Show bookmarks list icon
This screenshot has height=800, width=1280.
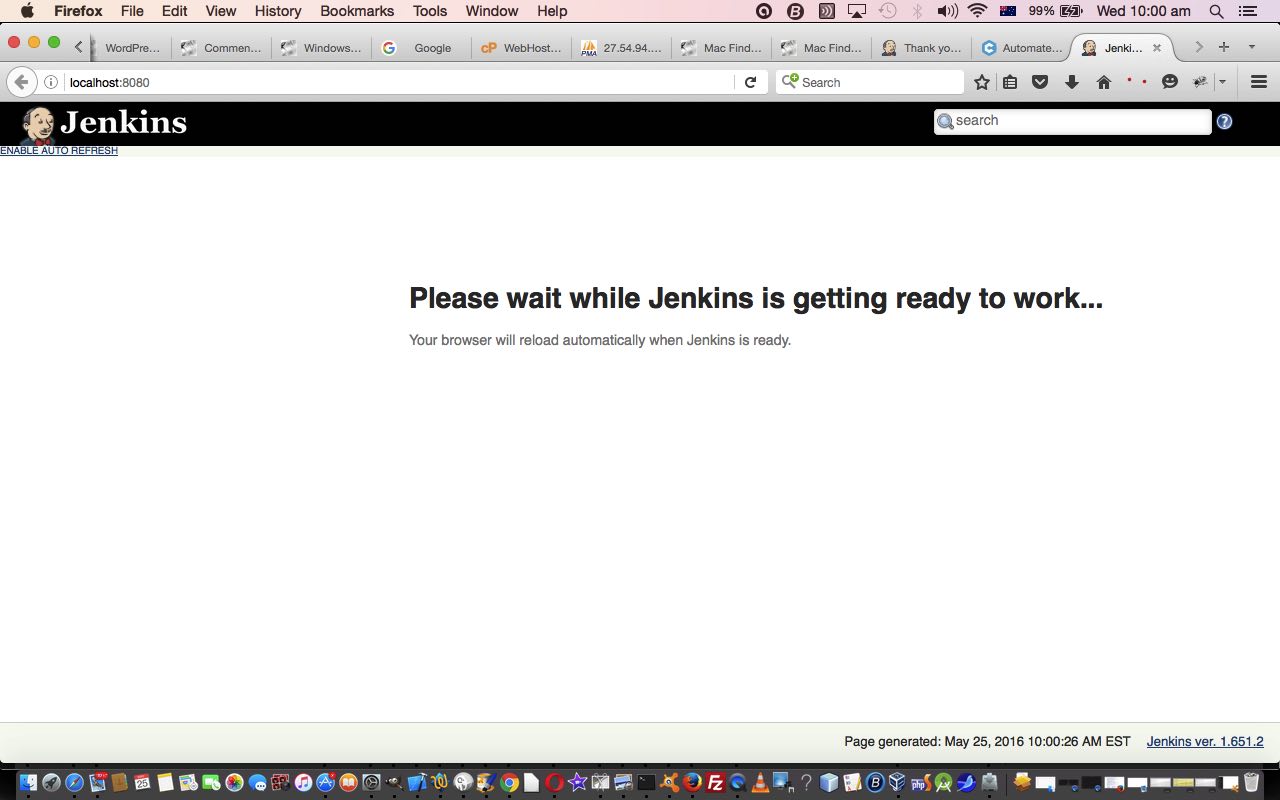pyautogui.click(x=1010, y=82)
